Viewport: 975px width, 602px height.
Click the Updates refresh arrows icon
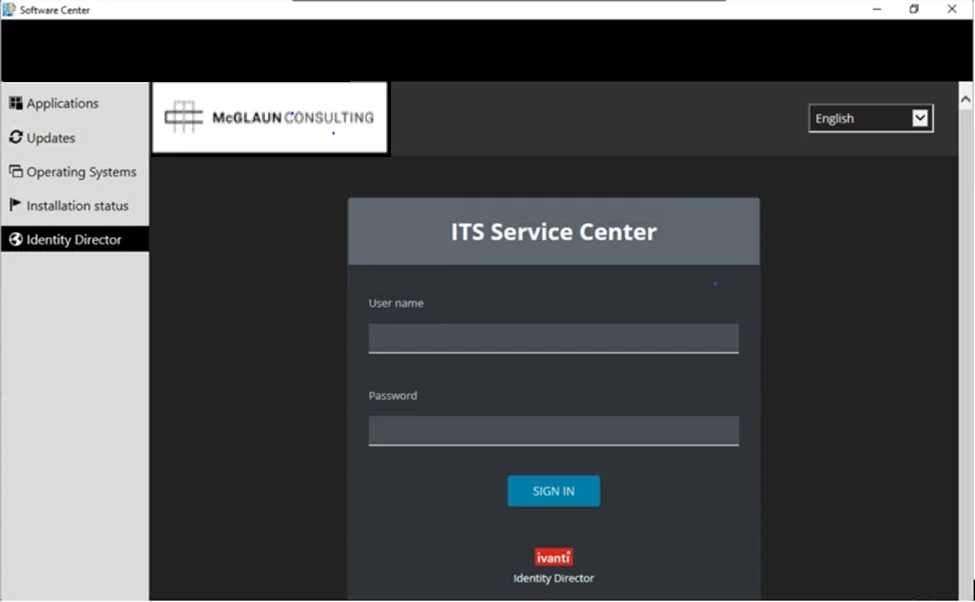(16, 137)
